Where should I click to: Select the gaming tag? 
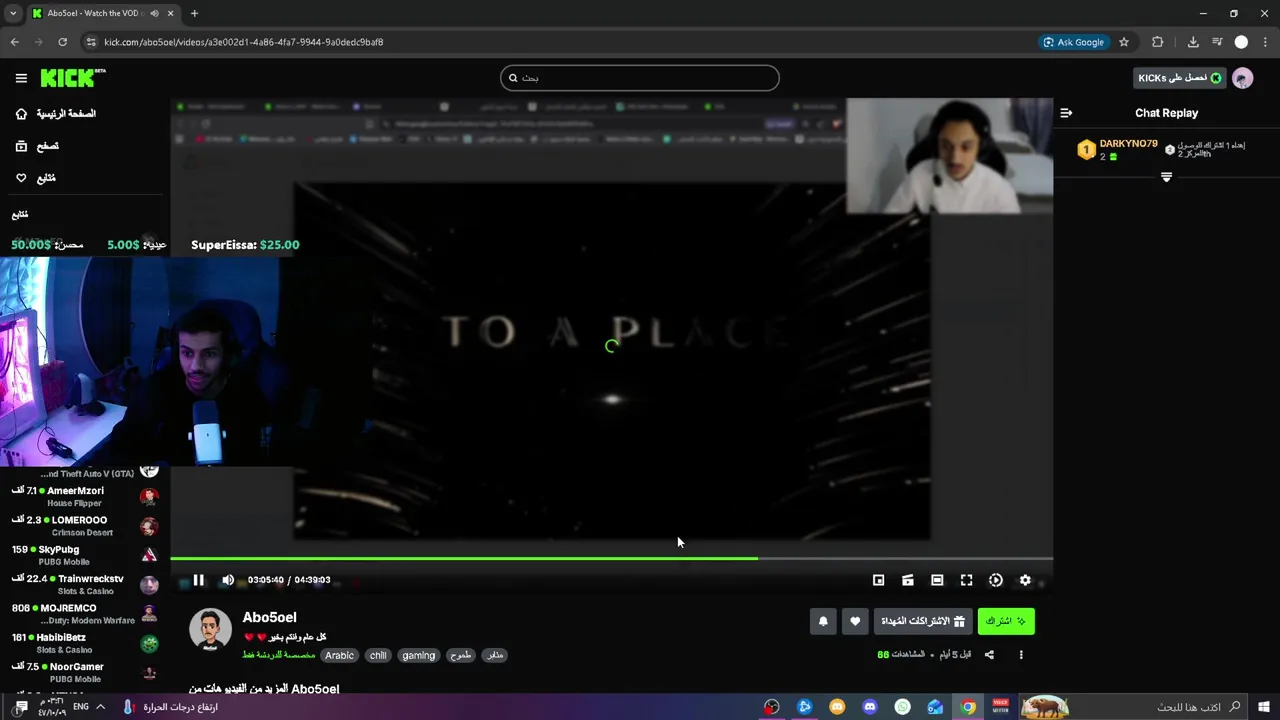tap(418, 655)
